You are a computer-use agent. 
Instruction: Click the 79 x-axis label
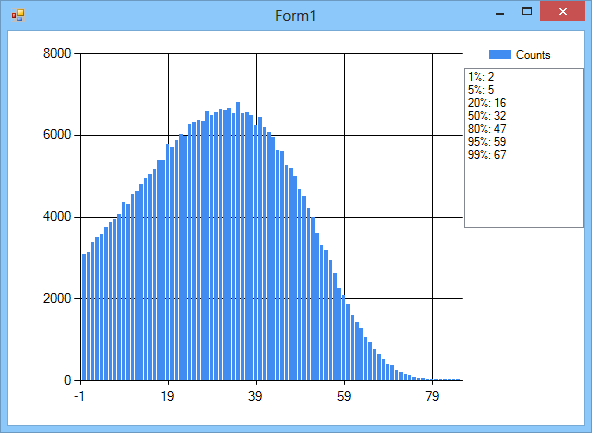click(432, 396)
